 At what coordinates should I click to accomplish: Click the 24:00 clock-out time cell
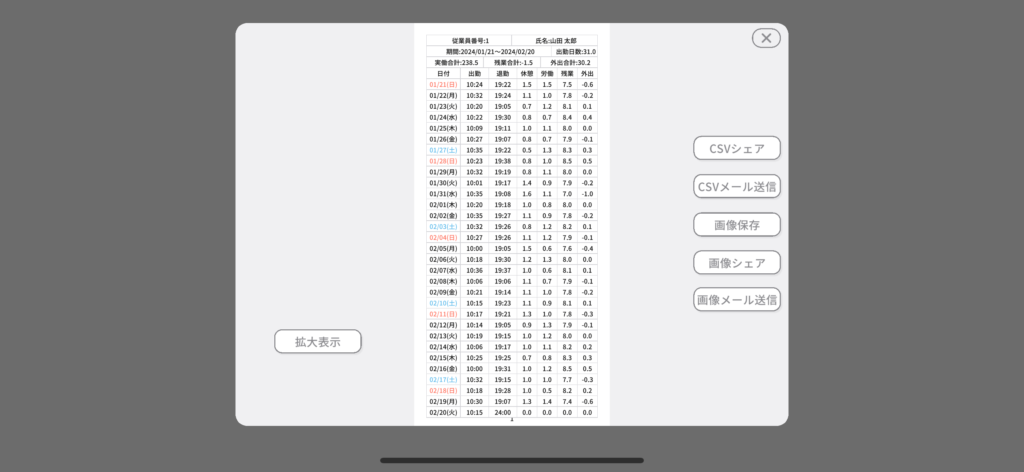pyautogui.click(x=502, y=412)
